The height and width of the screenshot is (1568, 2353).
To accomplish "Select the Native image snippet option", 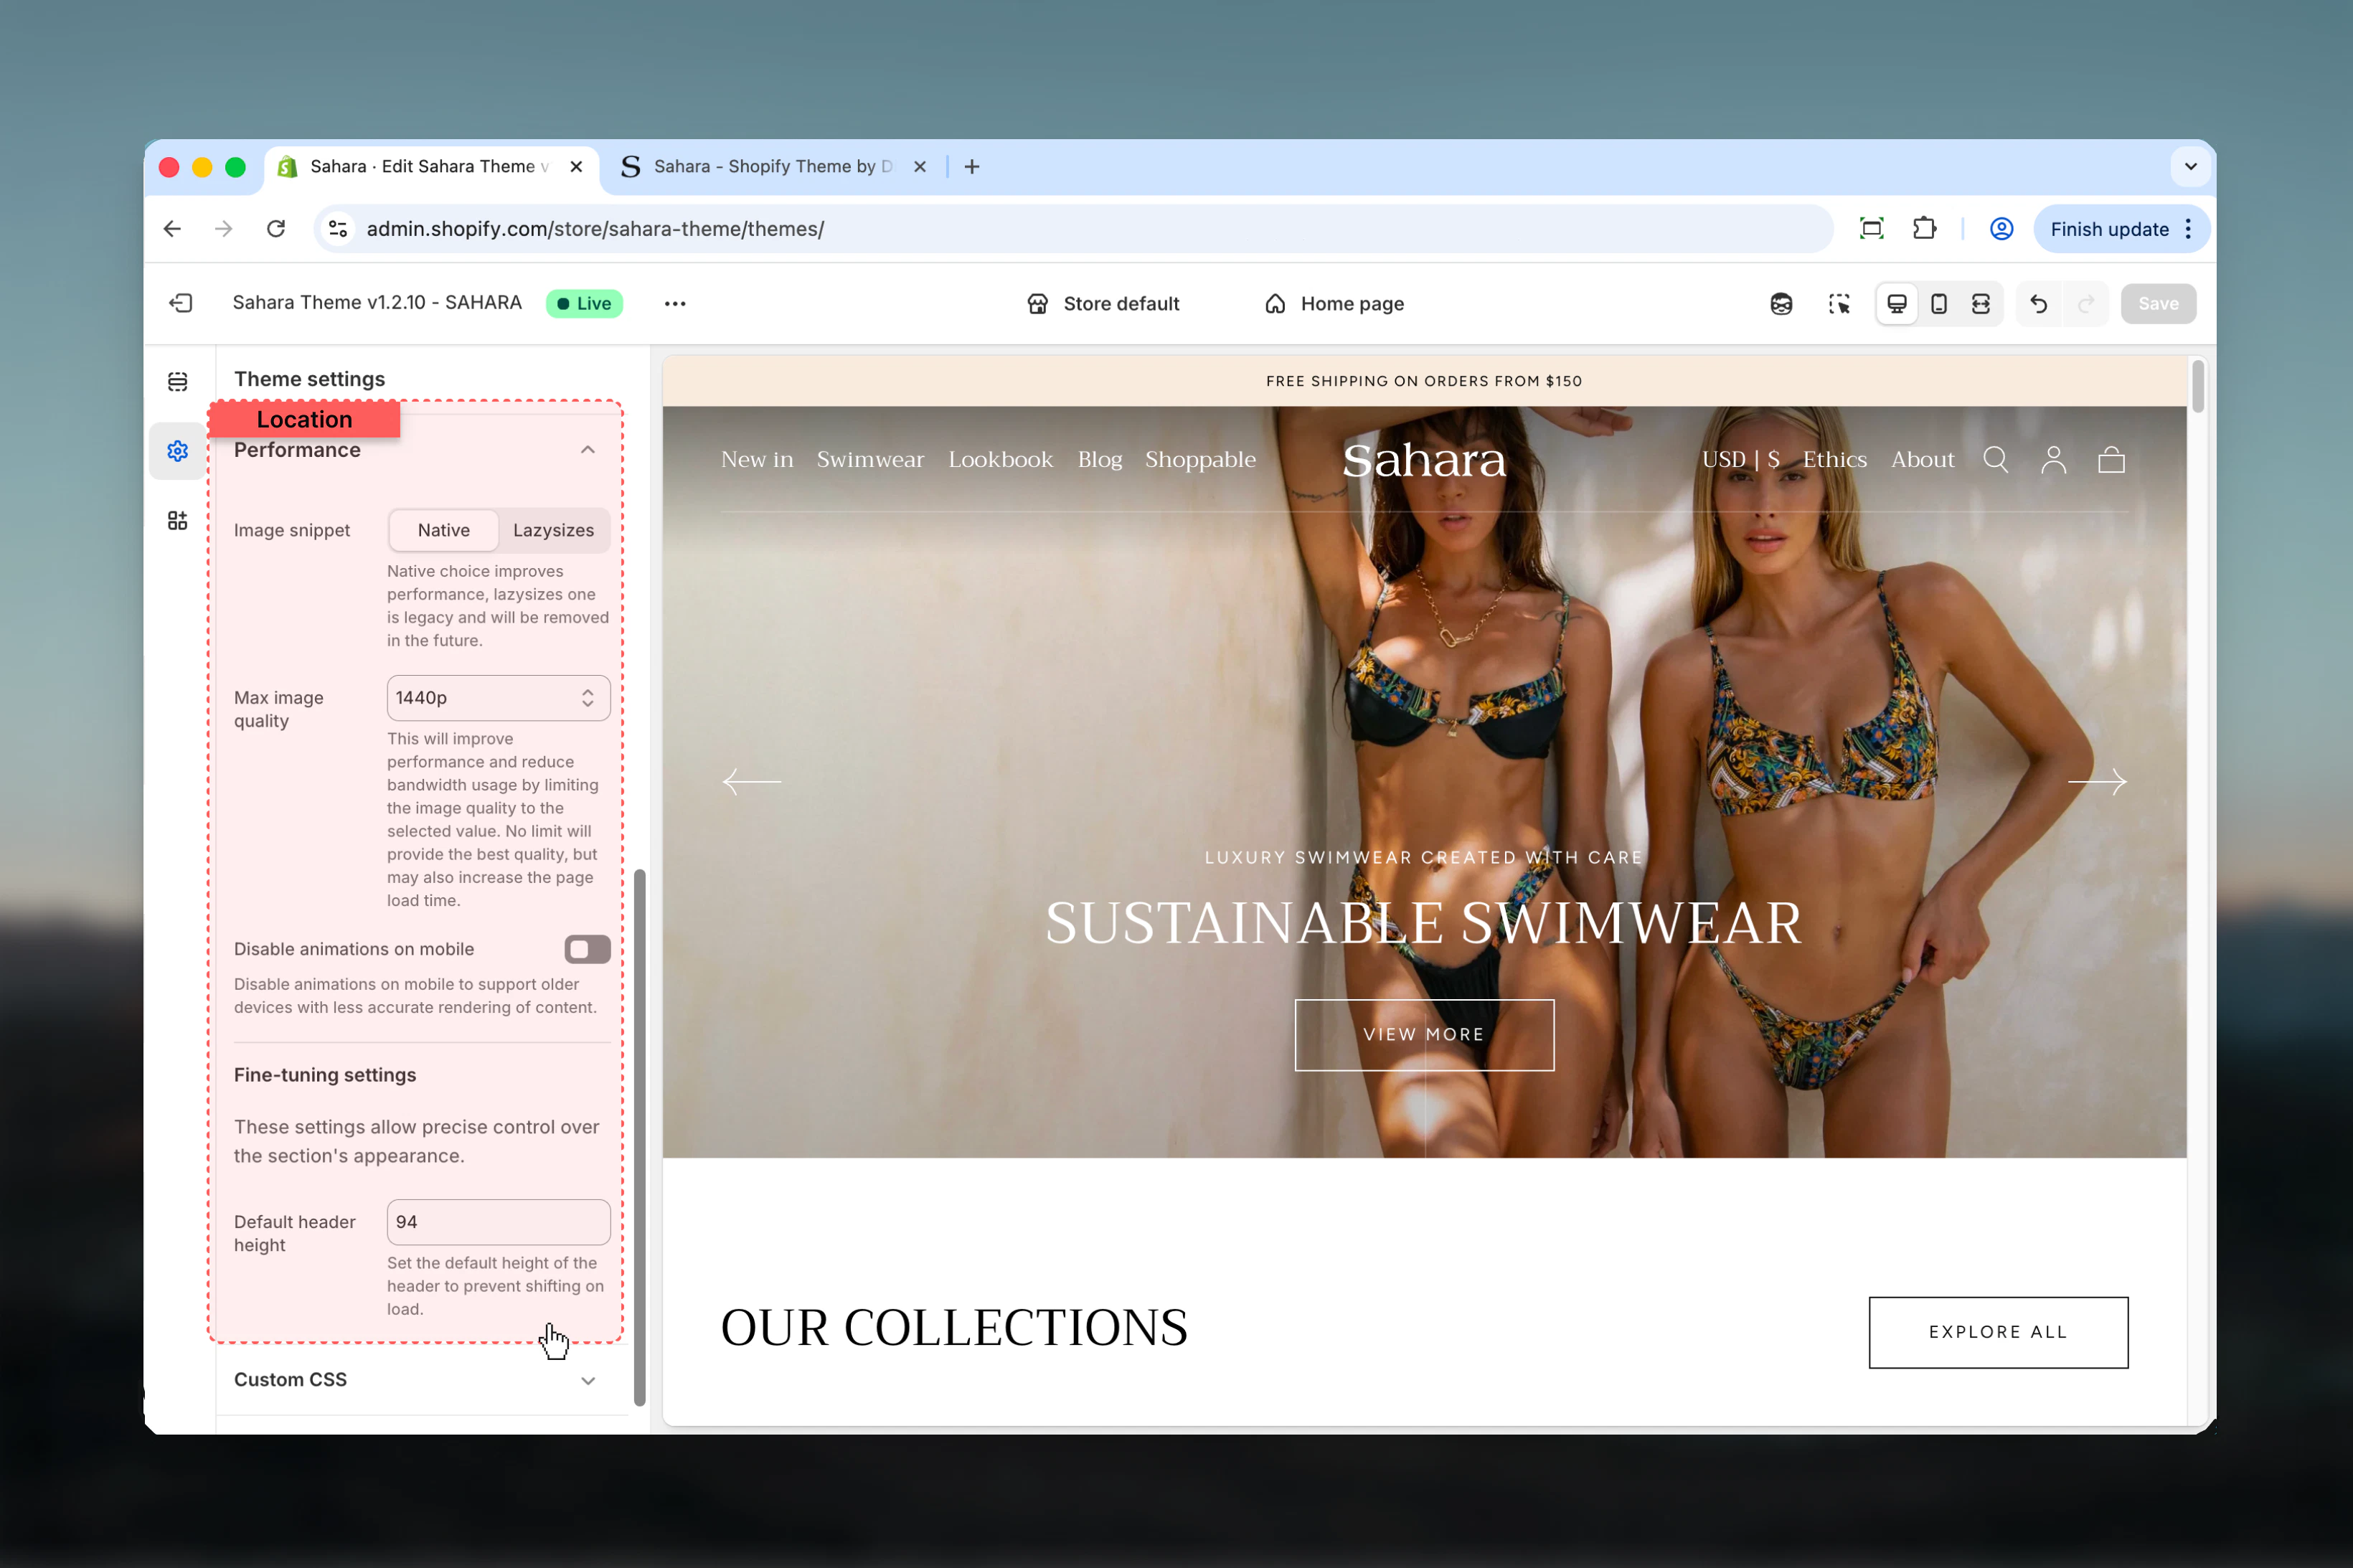I will pyautogui.click(x=444, y=530).
